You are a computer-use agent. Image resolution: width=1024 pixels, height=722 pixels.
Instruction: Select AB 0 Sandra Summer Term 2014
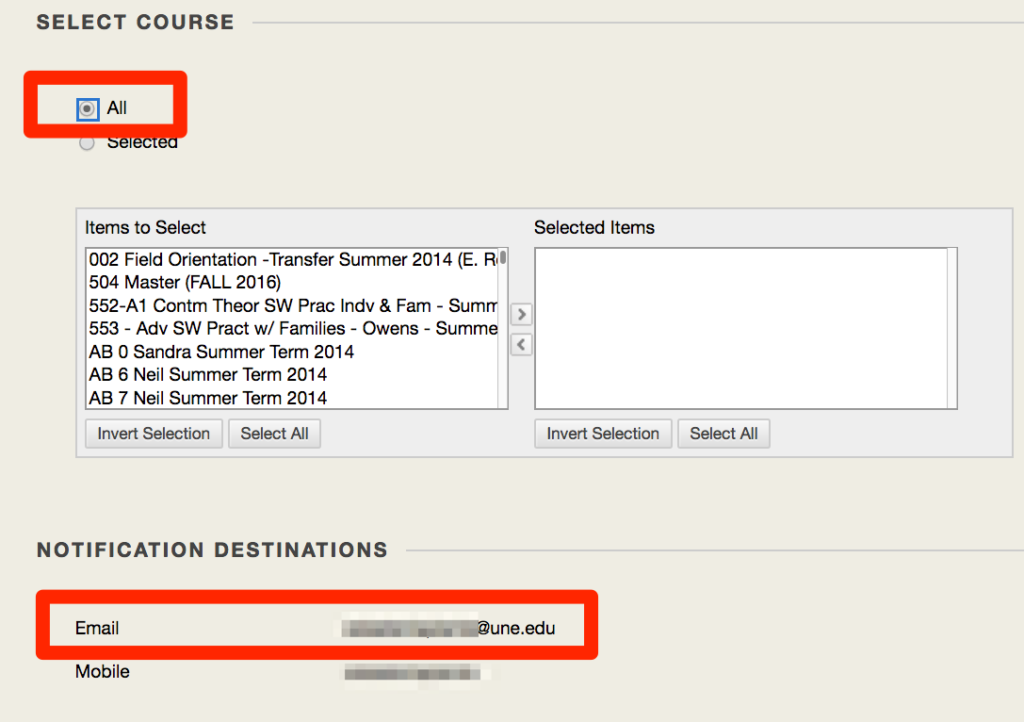pyautogui.click(x=293, y=352)
